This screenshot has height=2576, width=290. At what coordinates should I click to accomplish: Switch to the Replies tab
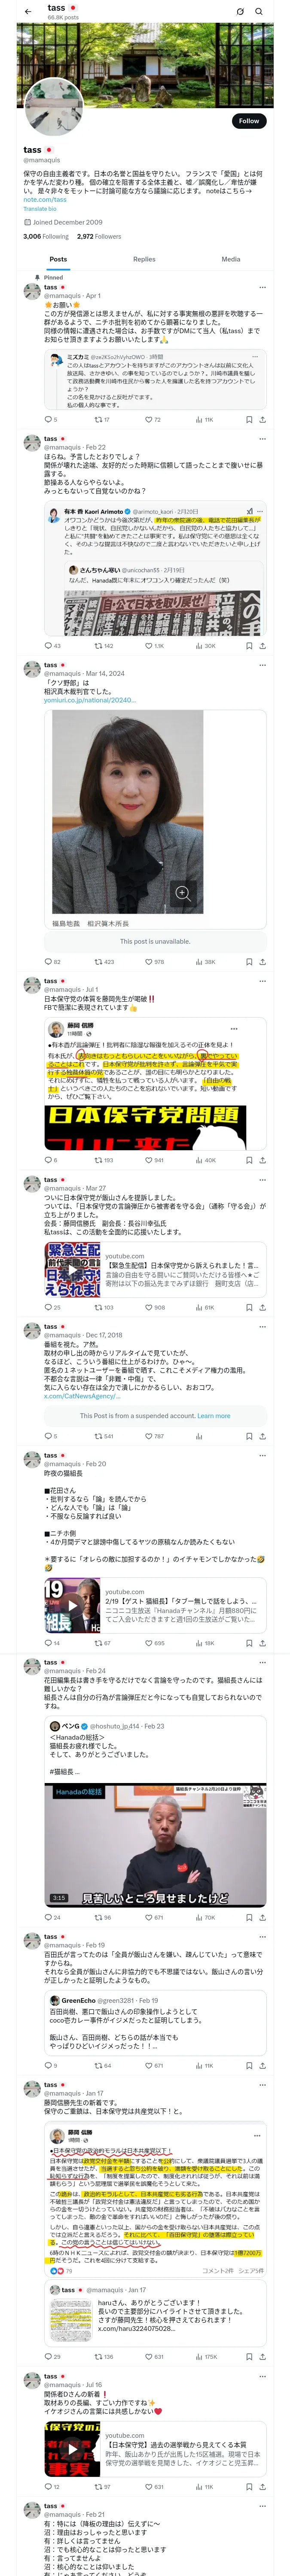[144, 259]
